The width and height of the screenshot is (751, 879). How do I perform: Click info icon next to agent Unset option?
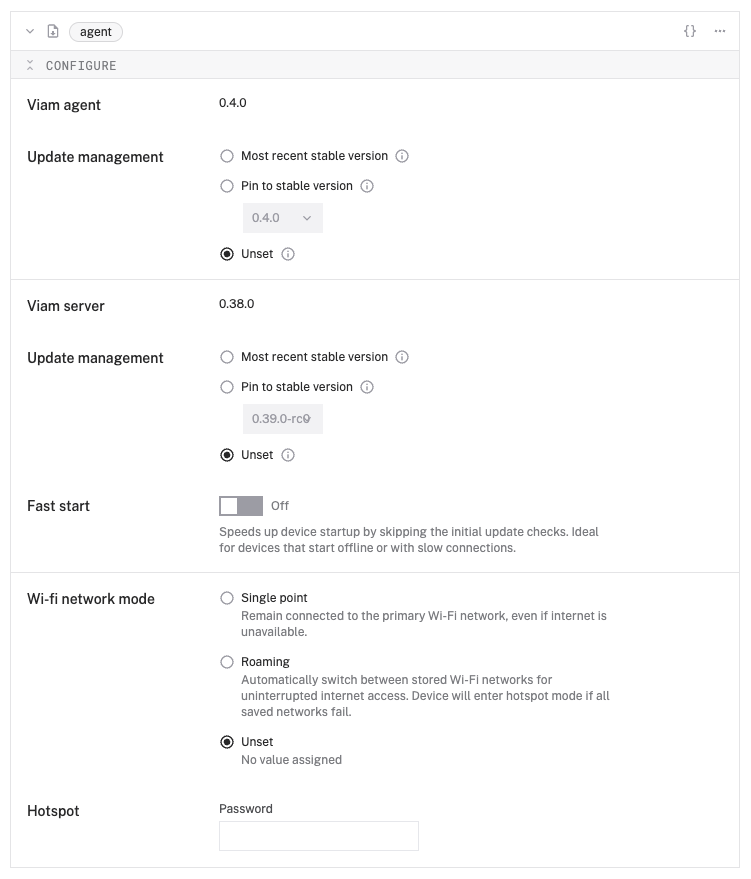click(288, 254)
